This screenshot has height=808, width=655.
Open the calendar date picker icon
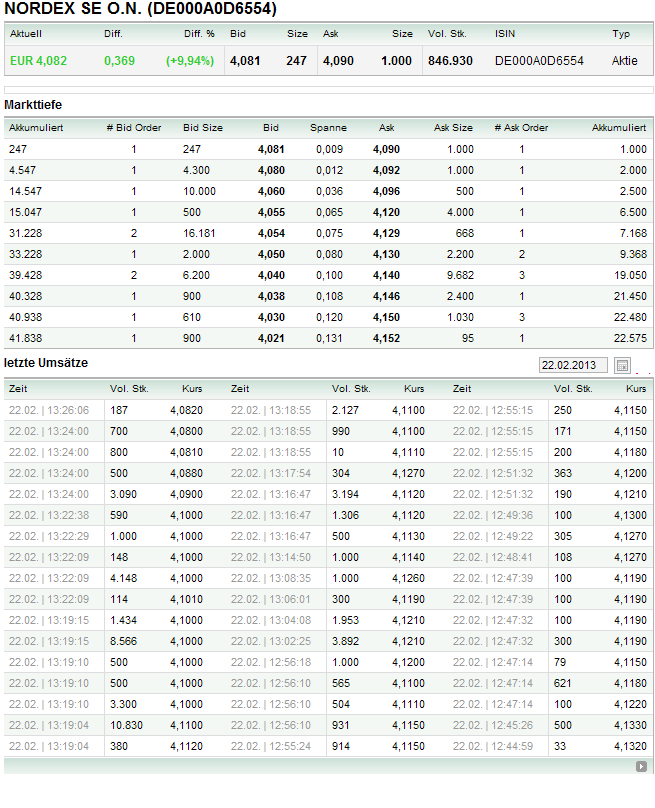click(623, 365)
